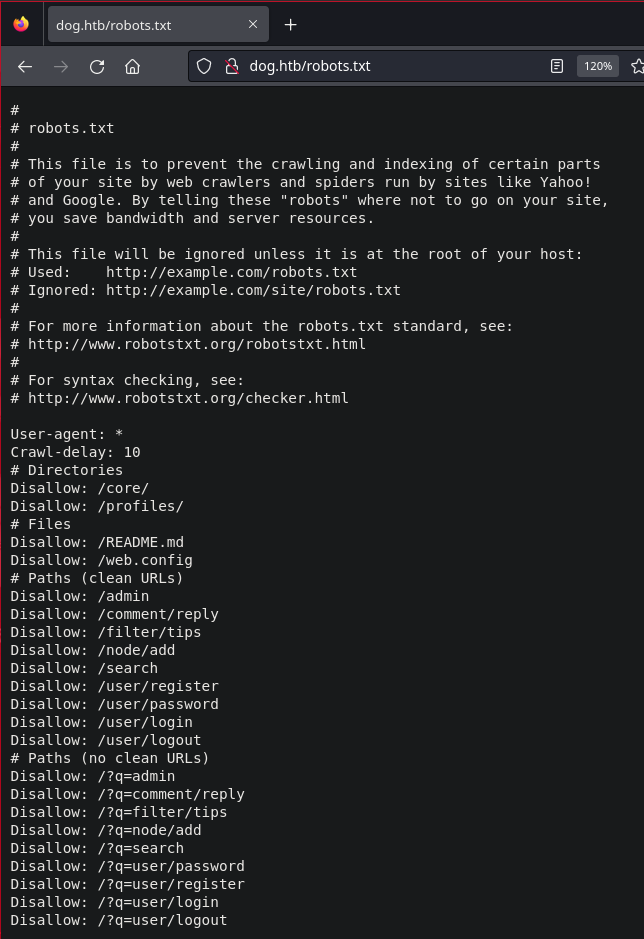The height and width of the screenshot is (939, 644).
Task: Click the 'Disallow: /?q=admin' line
Action: [x=92, y=776]
